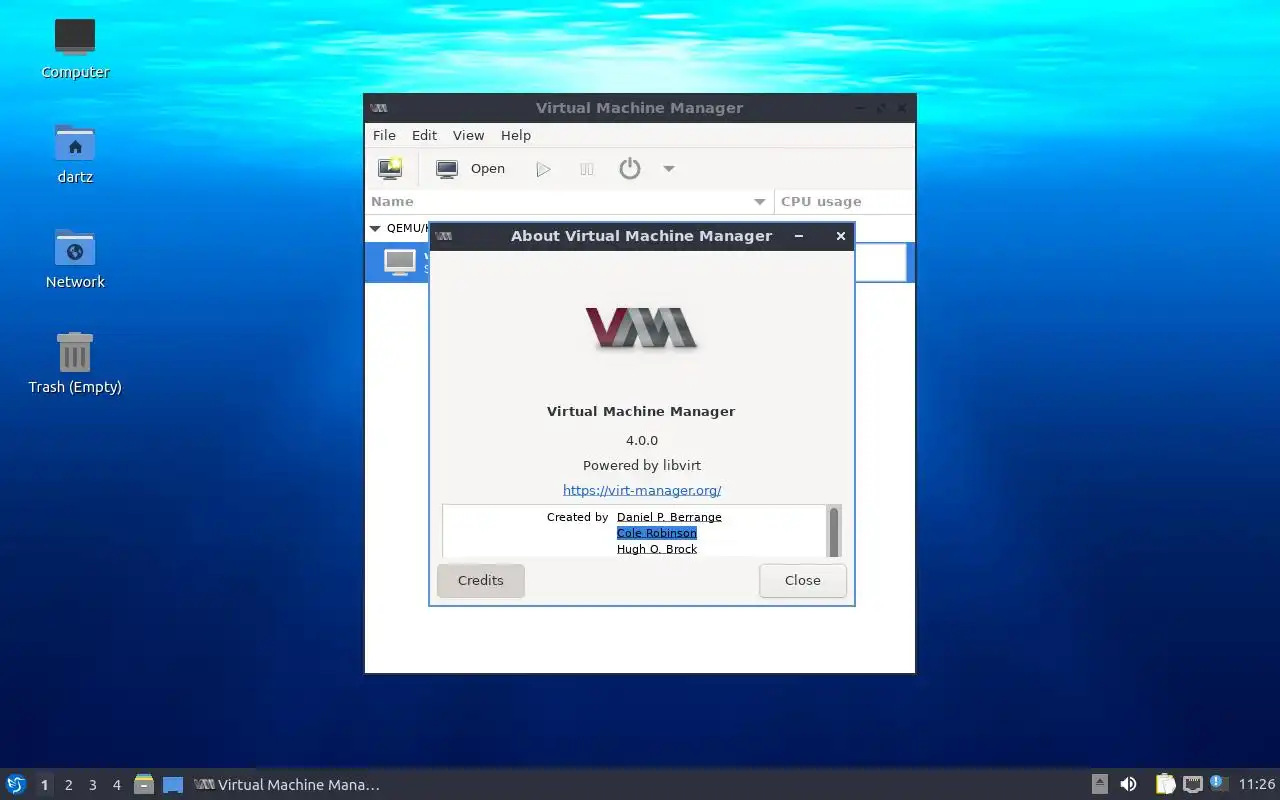Open the Edit menu

(425, 135)
